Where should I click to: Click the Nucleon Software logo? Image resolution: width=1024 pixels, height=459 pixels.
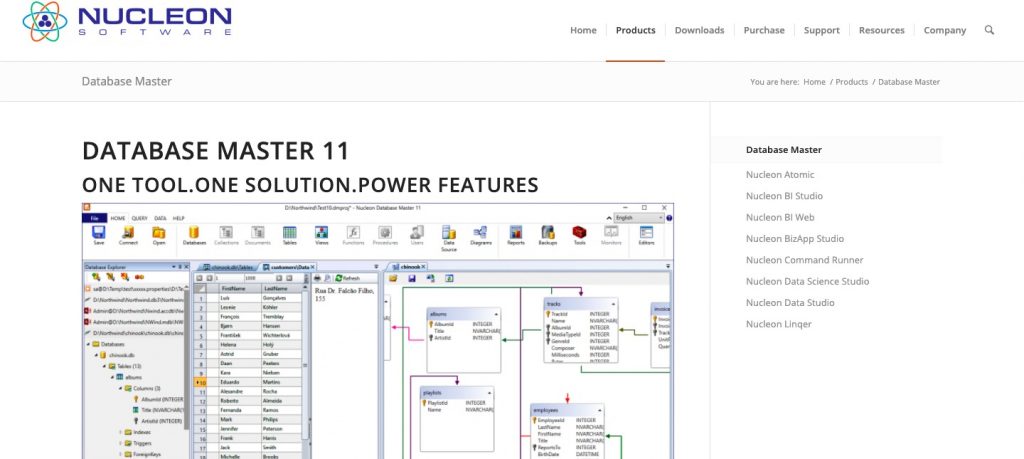click(x=127, y=21)
